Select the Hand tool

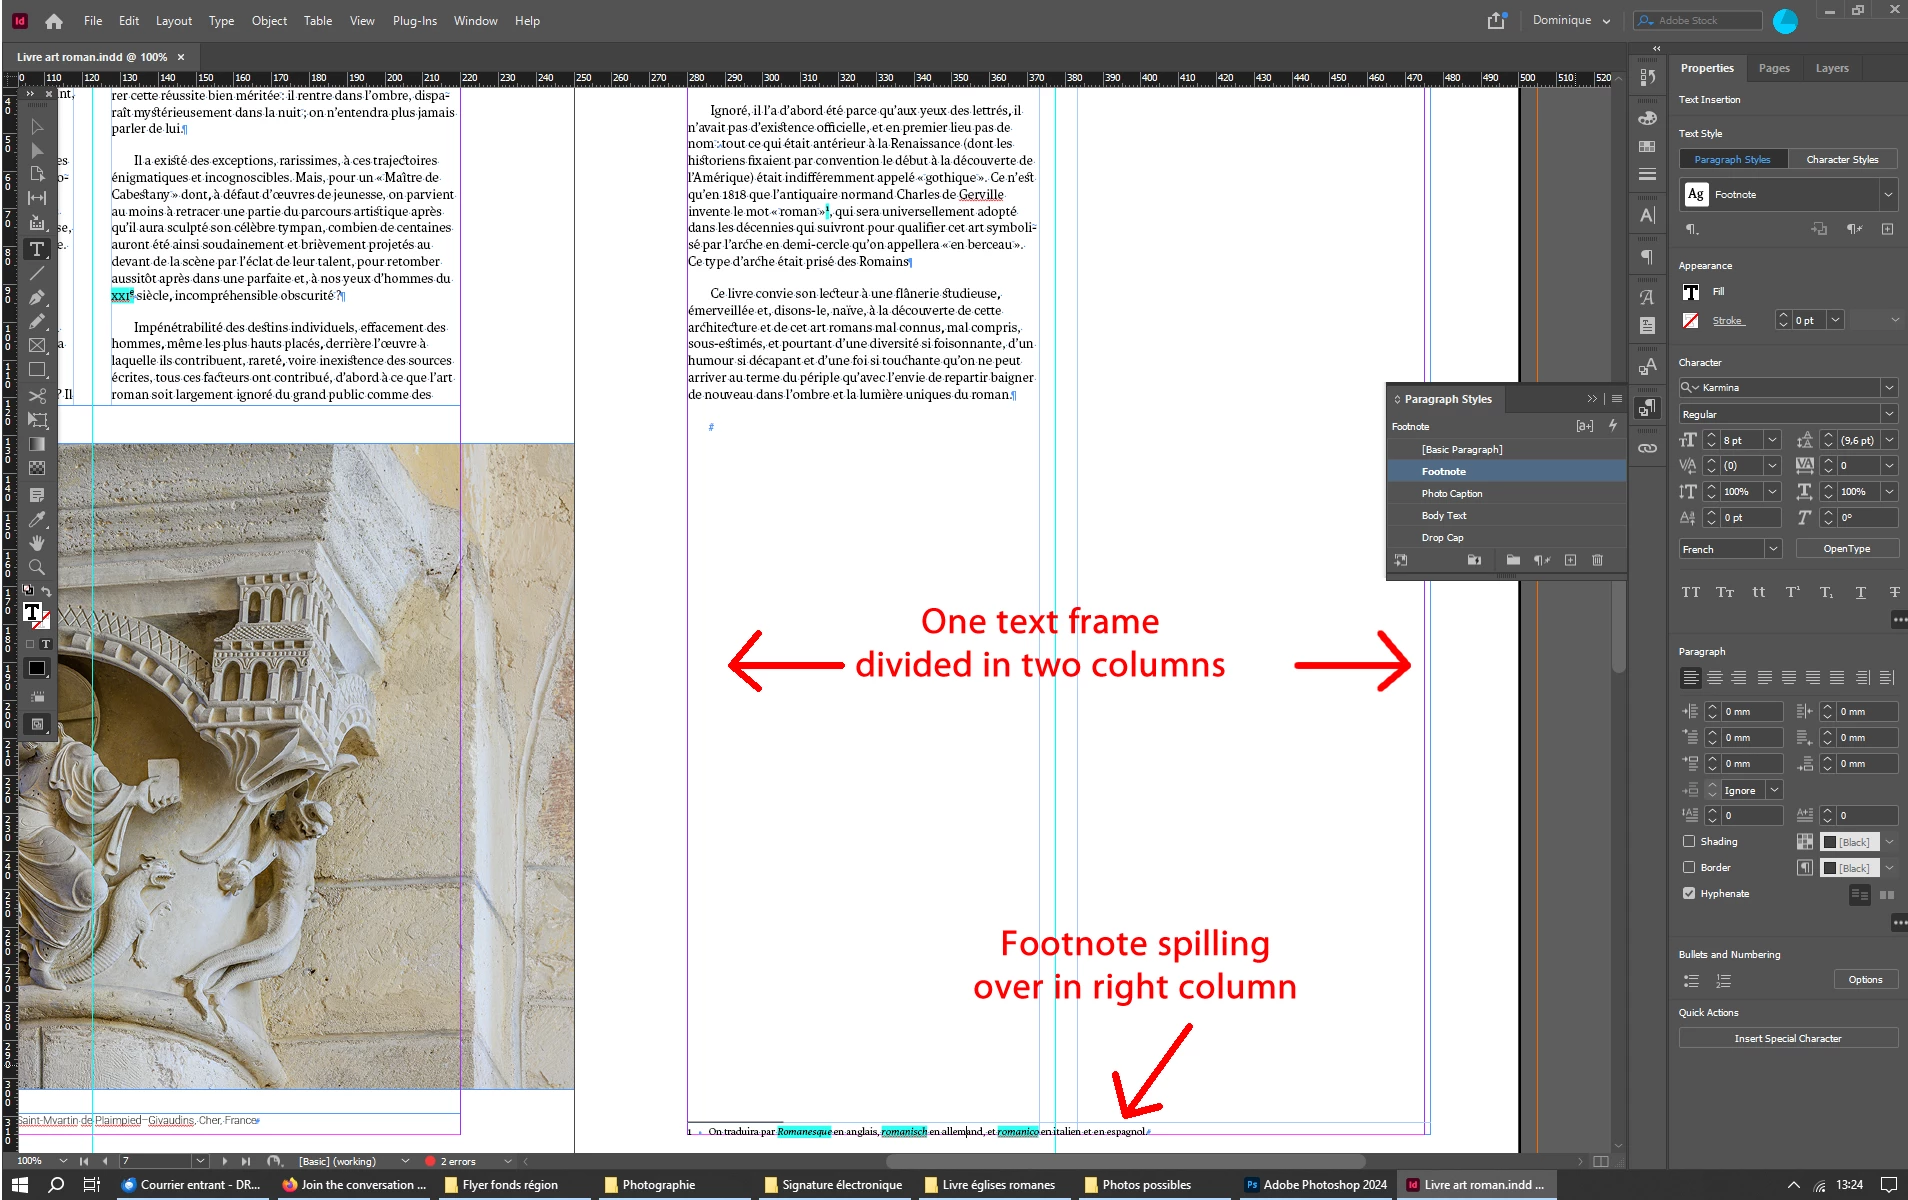click(37, 543)
